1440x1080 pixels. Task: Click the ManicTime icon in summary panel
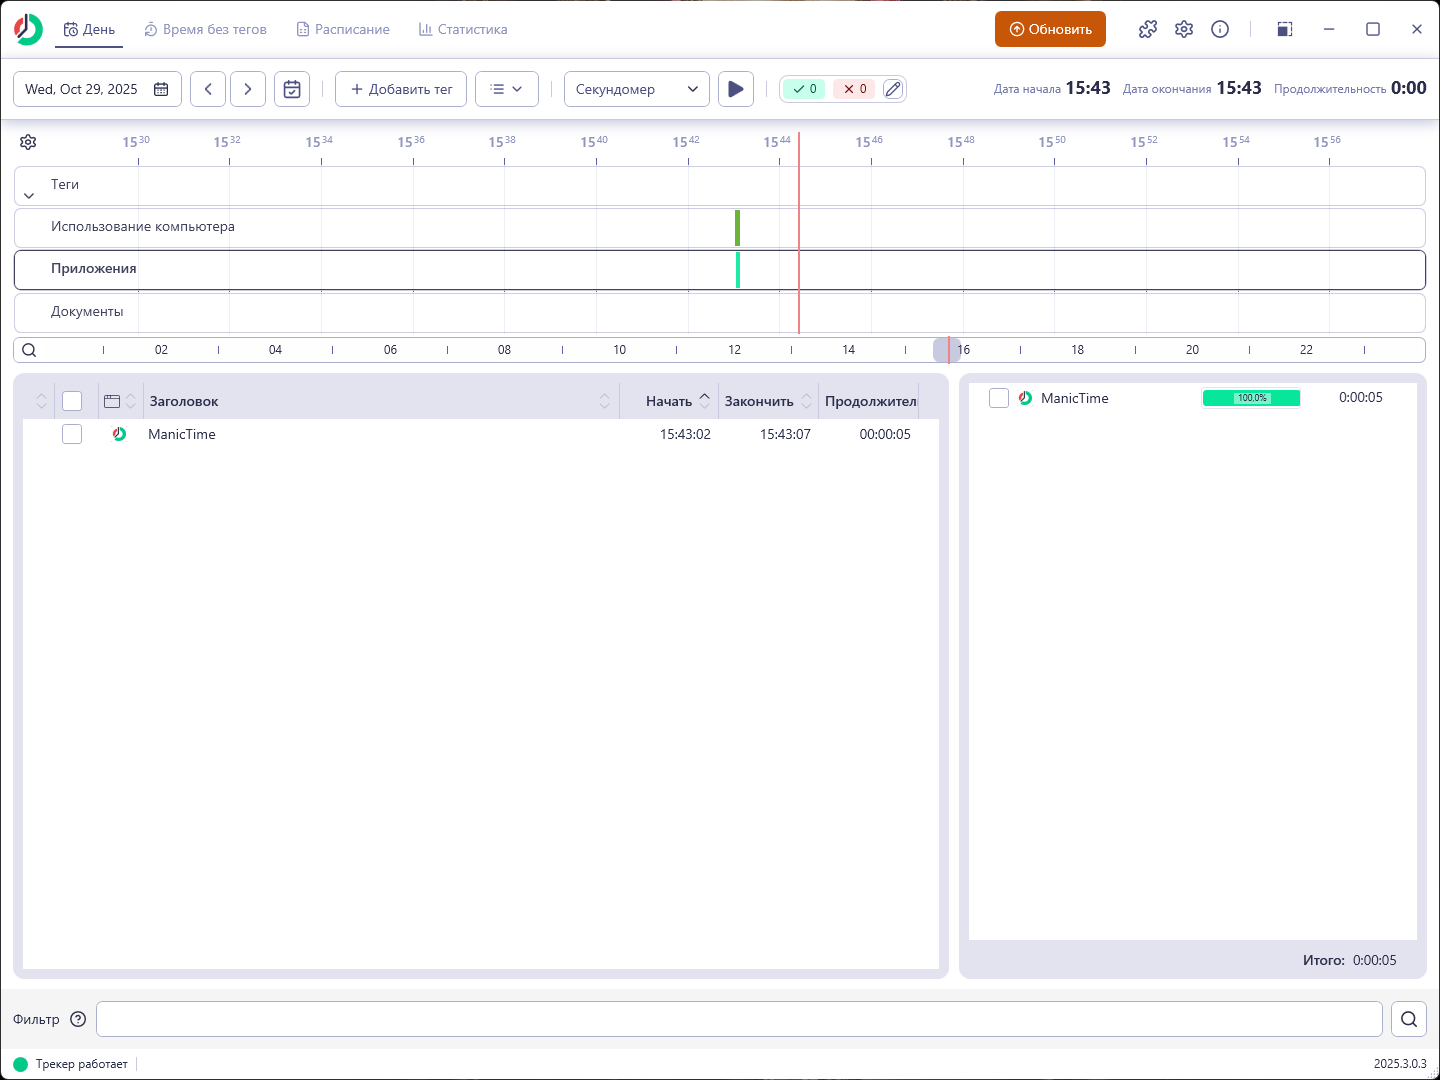tap(1025, 398)
